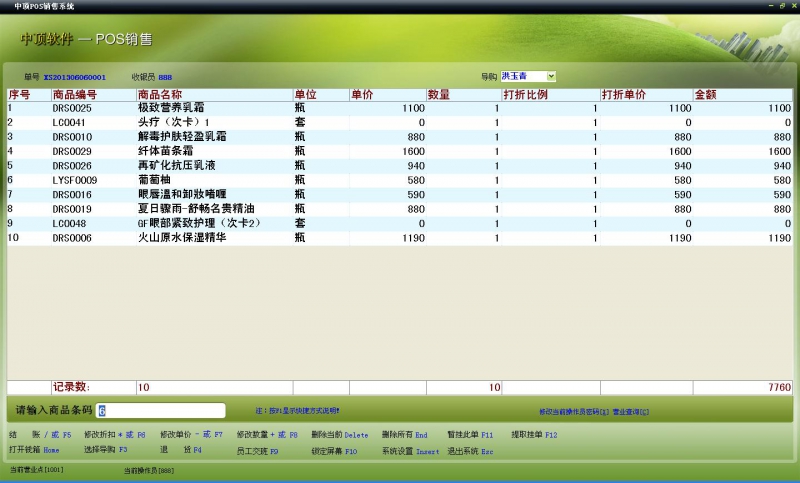
Task: Click the restore window icon in title bar
Action: 782,6
